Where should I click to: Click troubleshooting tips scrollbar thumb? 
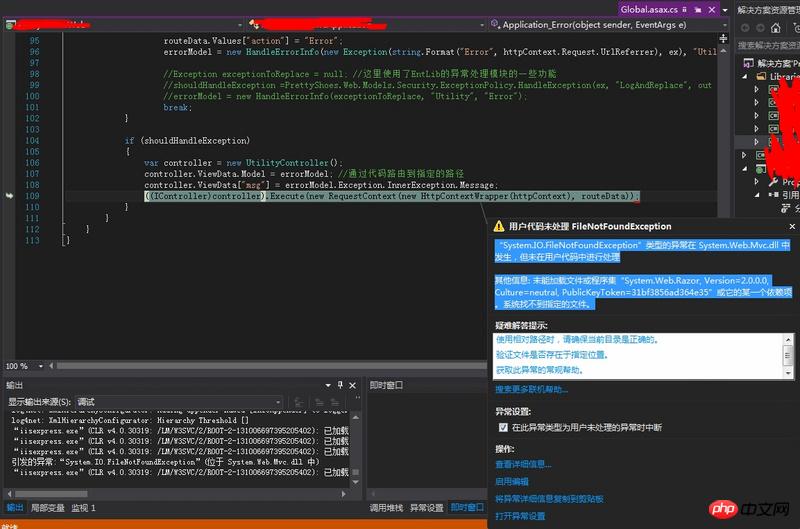788,355
